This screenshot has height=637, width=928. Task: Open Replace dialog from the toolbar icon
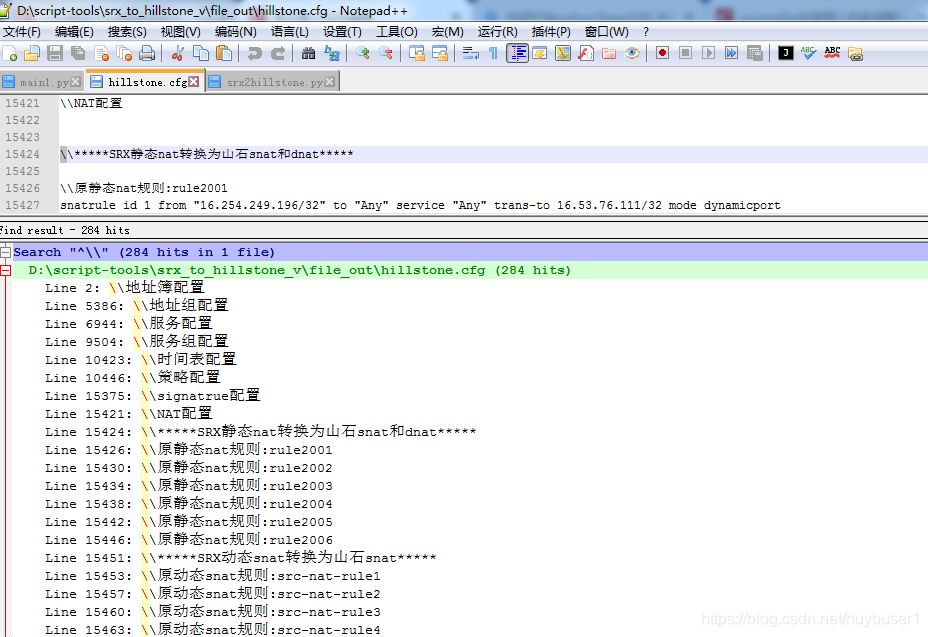coord(332,54)
